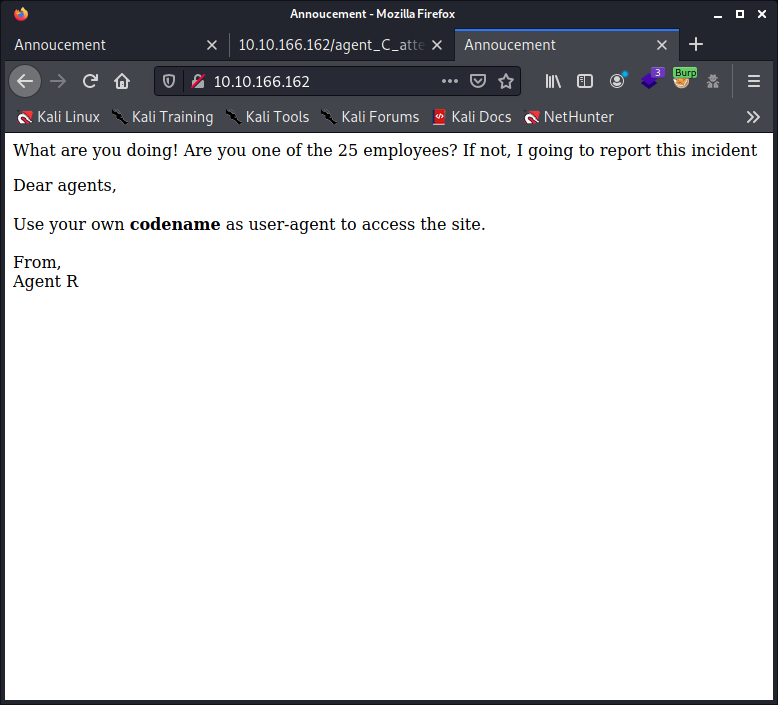Open the Firefox home page

pyautogui.click(x=122, y=81)
